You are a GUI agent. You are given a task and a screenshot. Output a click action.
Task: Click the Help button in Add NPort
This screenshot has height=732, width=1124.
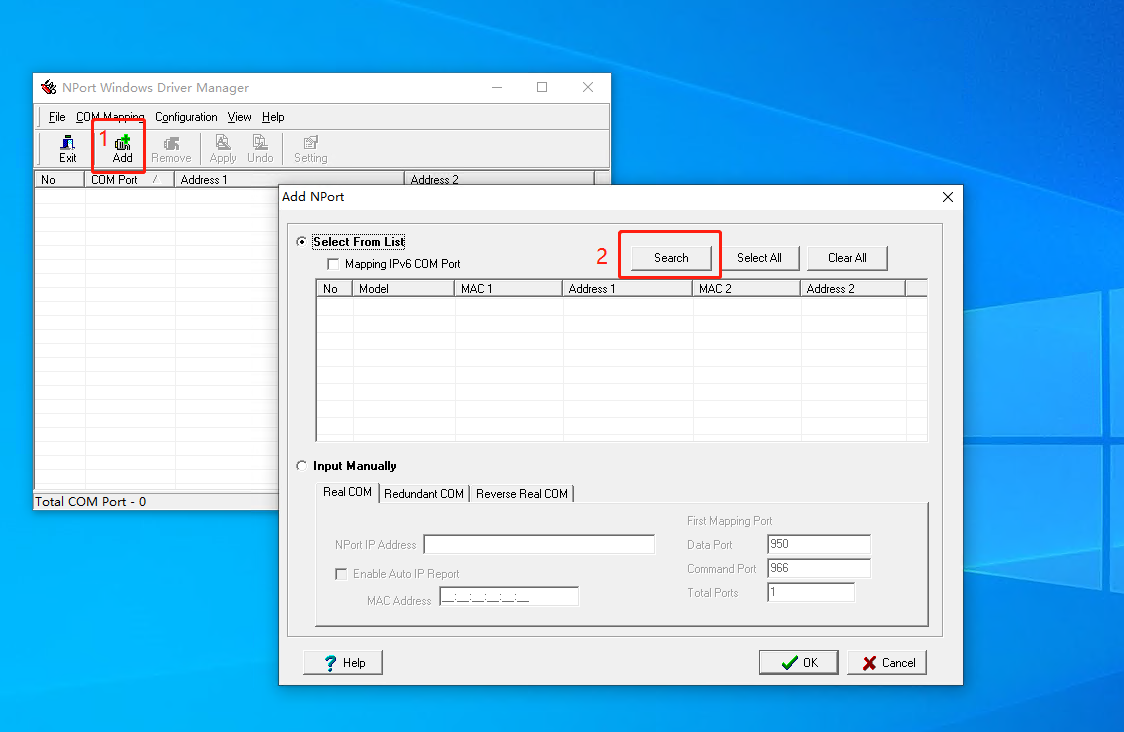point(343,662)
